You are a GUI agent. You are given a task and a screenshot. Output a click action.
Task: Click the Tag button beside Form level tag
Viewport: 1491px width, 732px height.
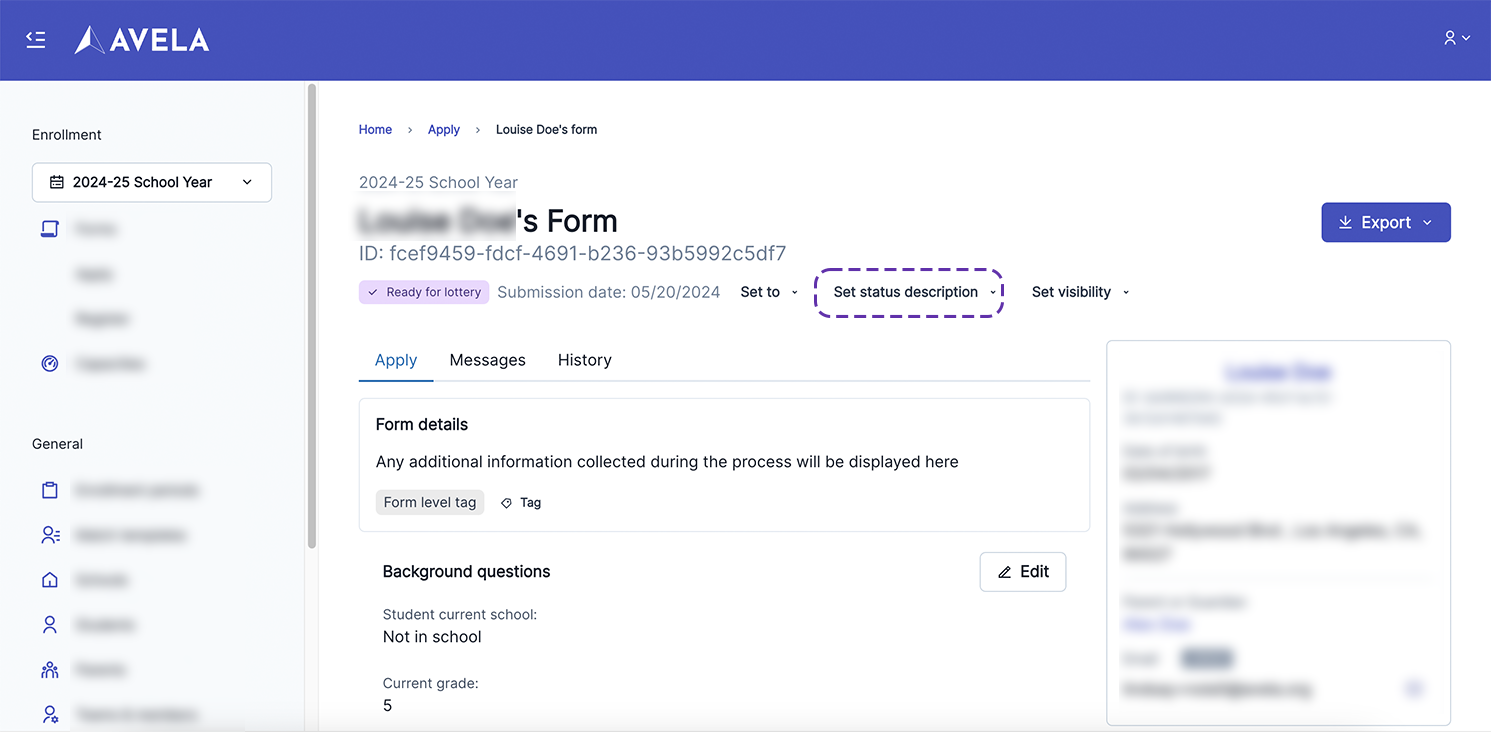[521, 503]
